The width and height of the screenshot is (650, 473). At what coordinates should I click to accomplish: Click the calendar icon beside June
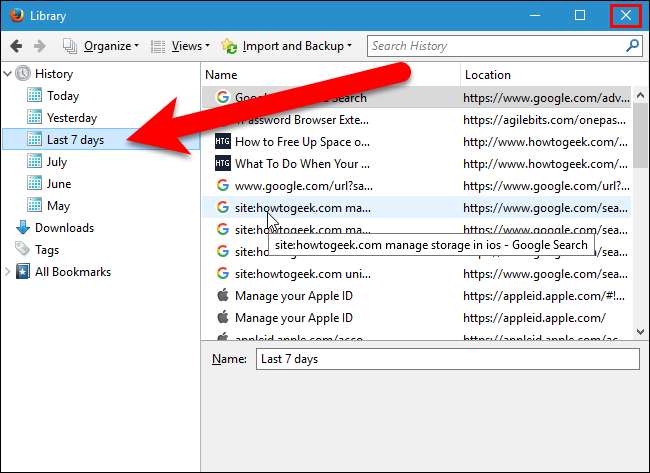point(34,183)
